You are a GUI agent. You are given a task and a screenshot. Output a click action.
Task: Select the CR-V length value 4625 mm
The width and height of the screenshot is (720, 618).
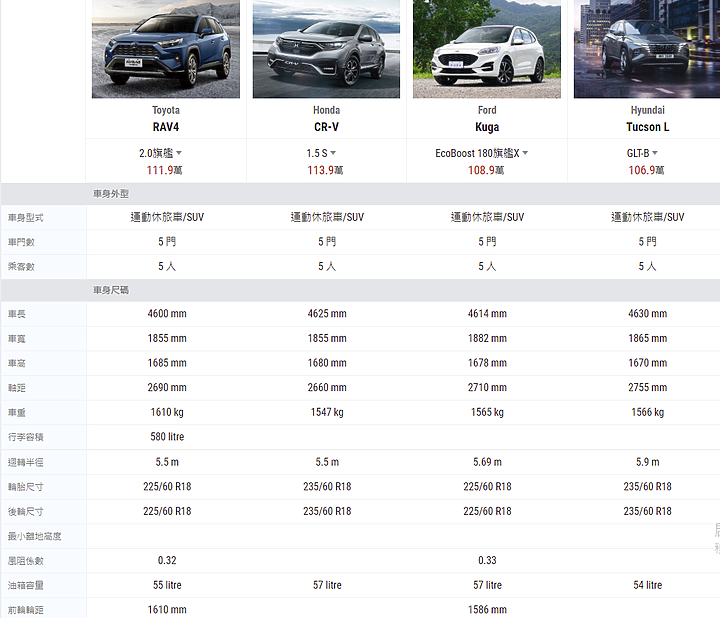pos(327,314)
